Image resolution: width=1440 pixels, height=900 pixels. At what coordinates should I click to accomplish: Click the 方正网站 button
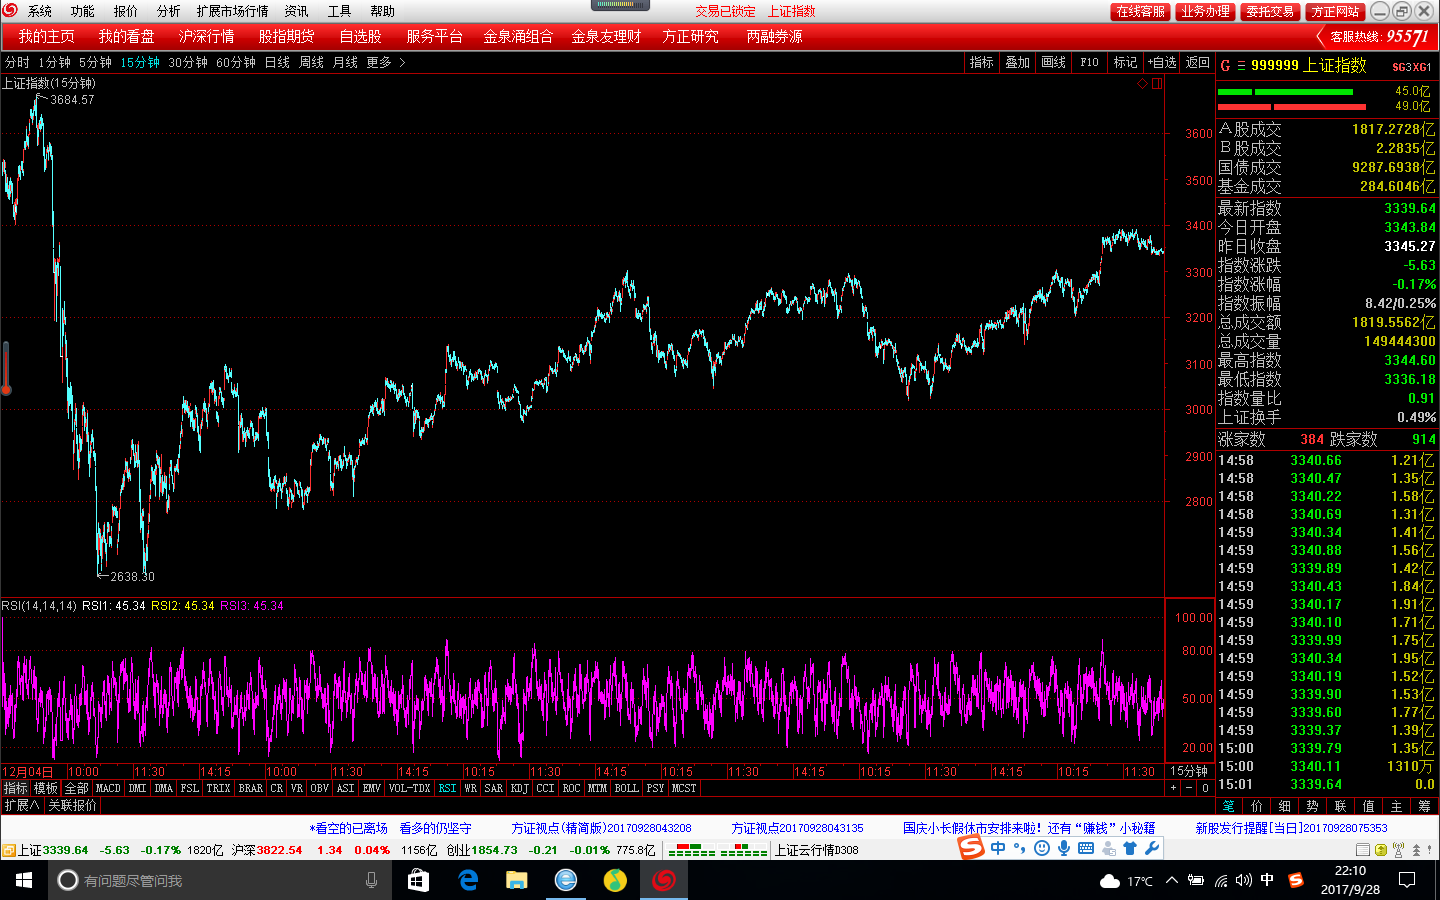(1335, 11)
